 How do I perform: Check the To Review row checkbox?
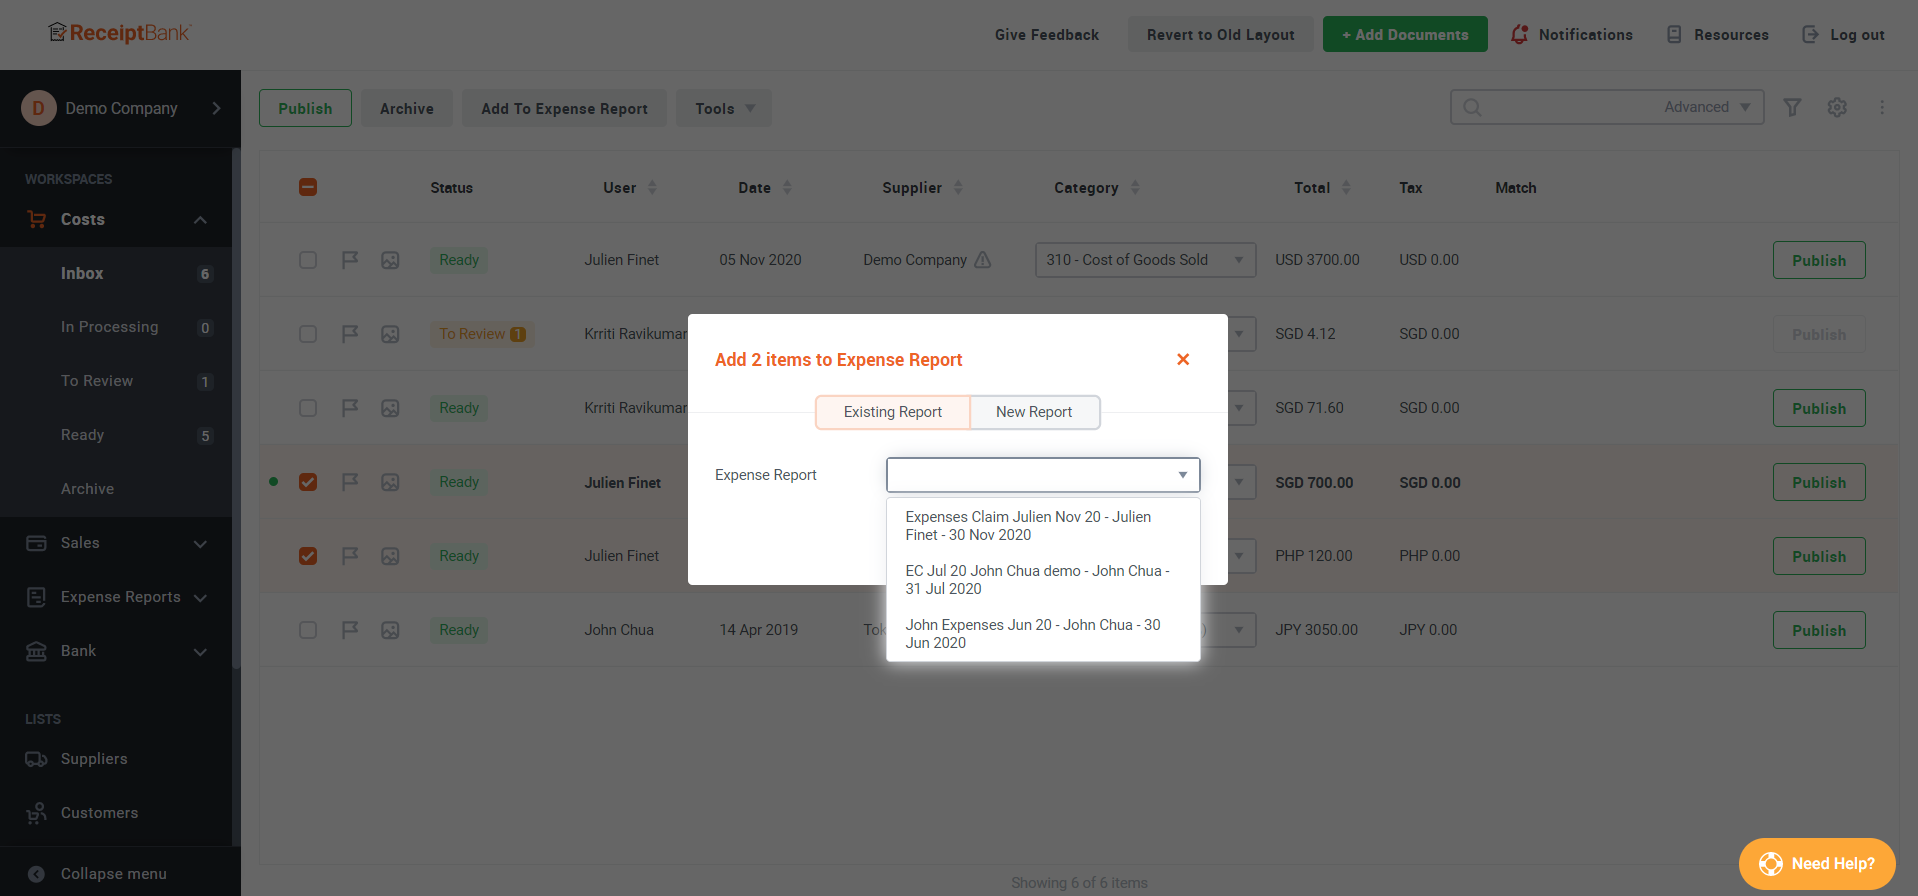pos(308,334)
